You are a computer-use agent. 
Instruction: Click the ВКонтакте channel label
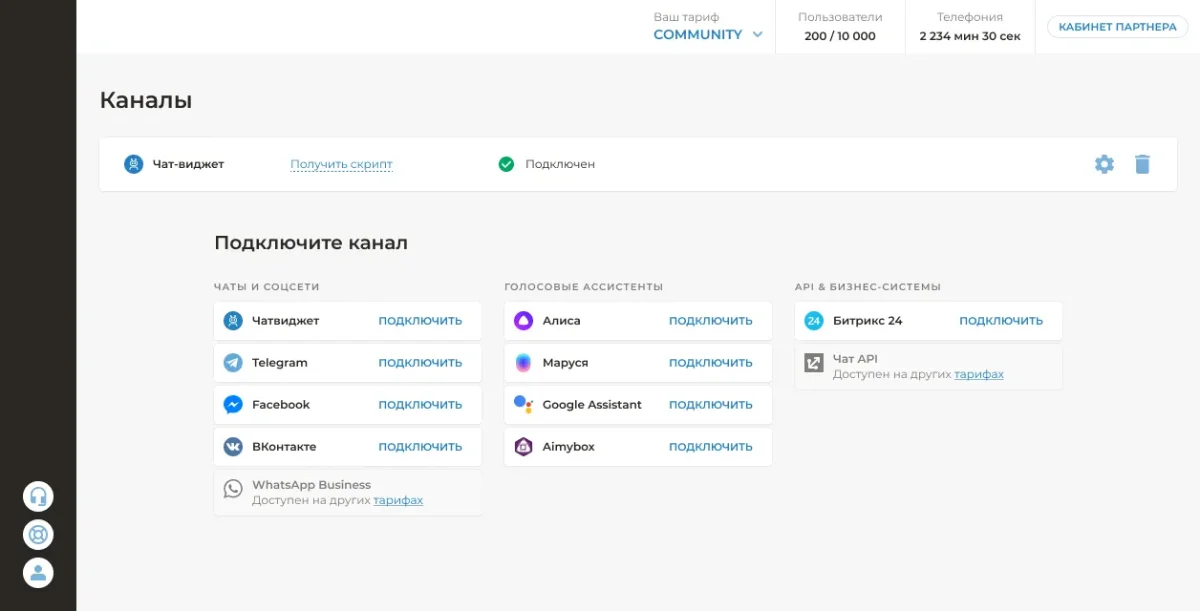coord(284,447)
